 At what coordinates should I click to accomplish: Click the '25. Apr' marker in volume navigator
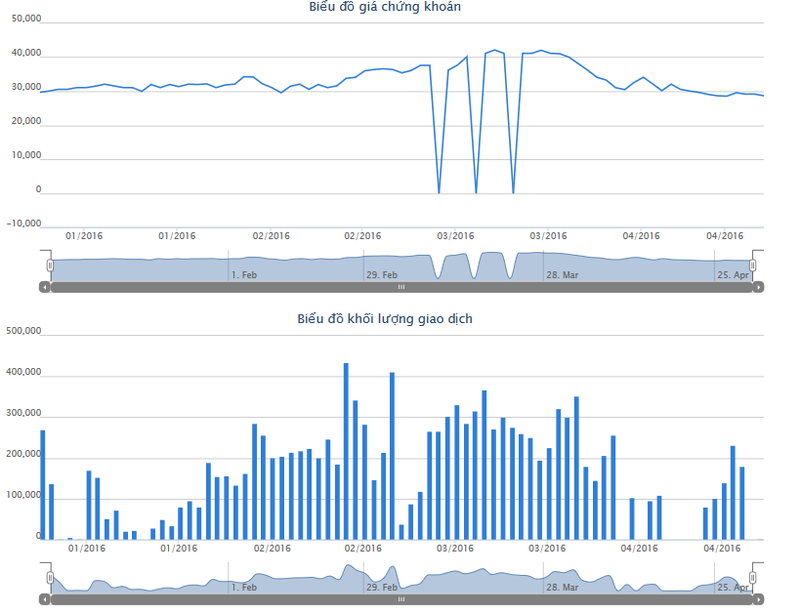(732, 587)
